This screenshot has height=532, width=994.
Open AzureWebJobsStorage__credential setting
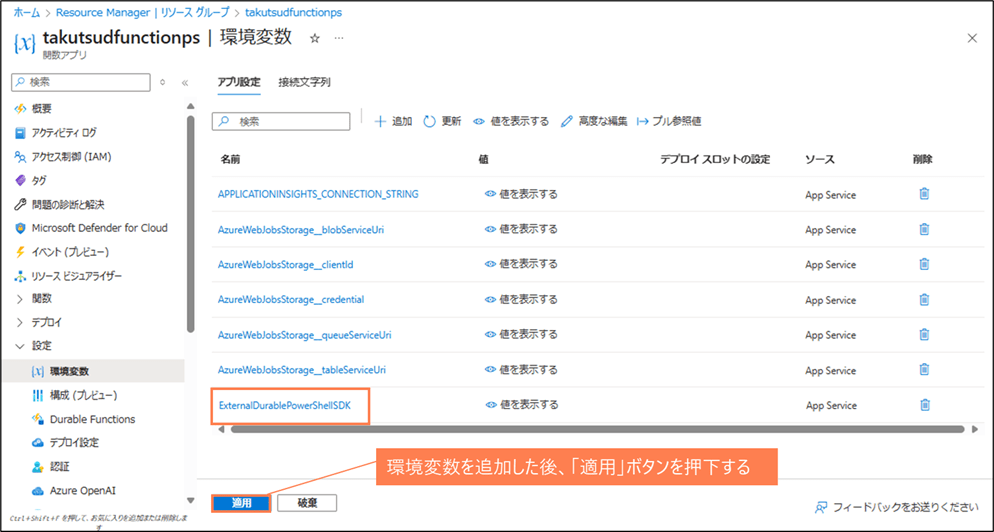(x=291, y=299)
